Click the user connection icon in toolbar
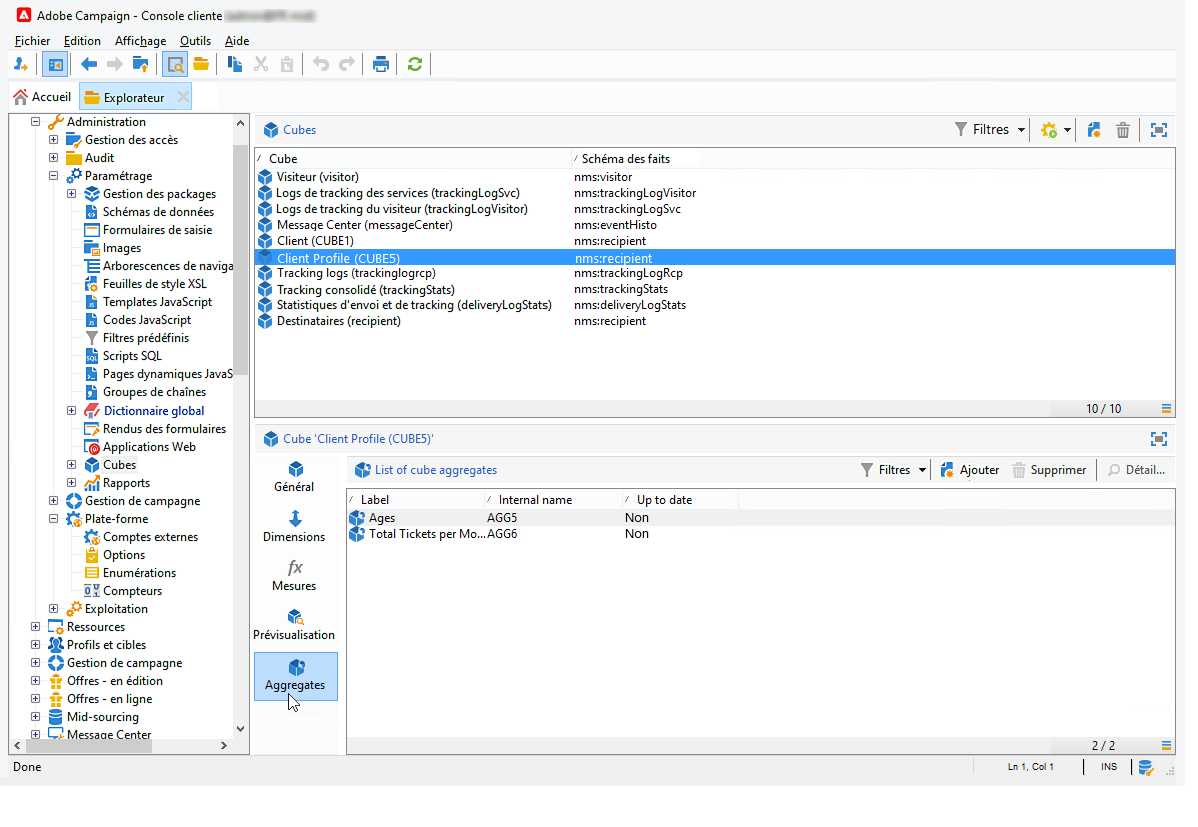This screenshot has height=827, width=1198. point(21,64)
